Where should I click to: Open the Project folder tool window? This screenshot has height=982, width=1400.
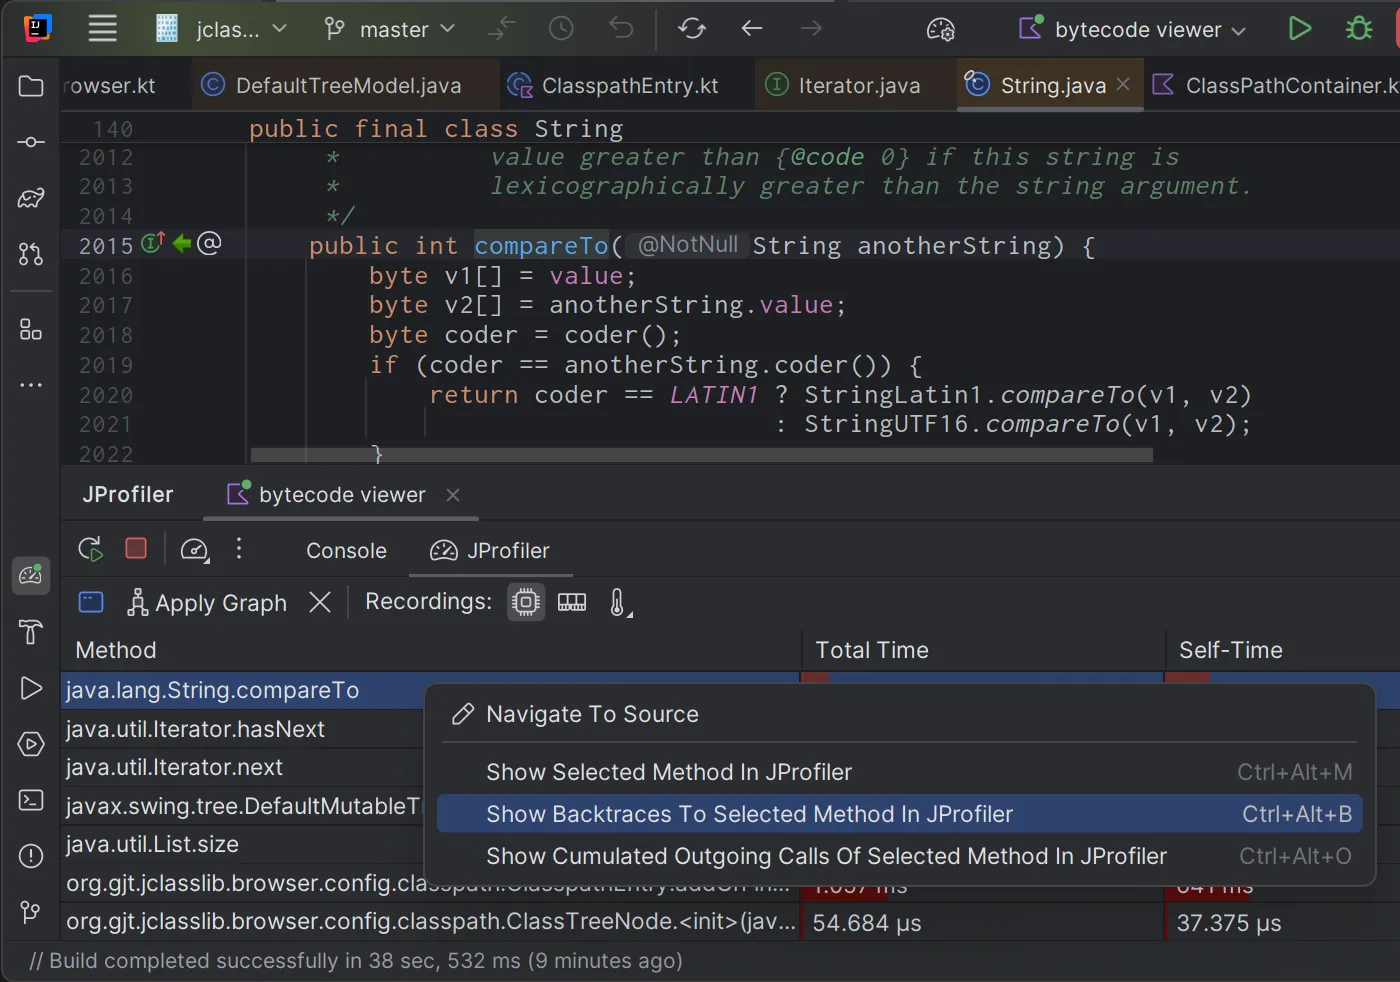tap(31, 86)
